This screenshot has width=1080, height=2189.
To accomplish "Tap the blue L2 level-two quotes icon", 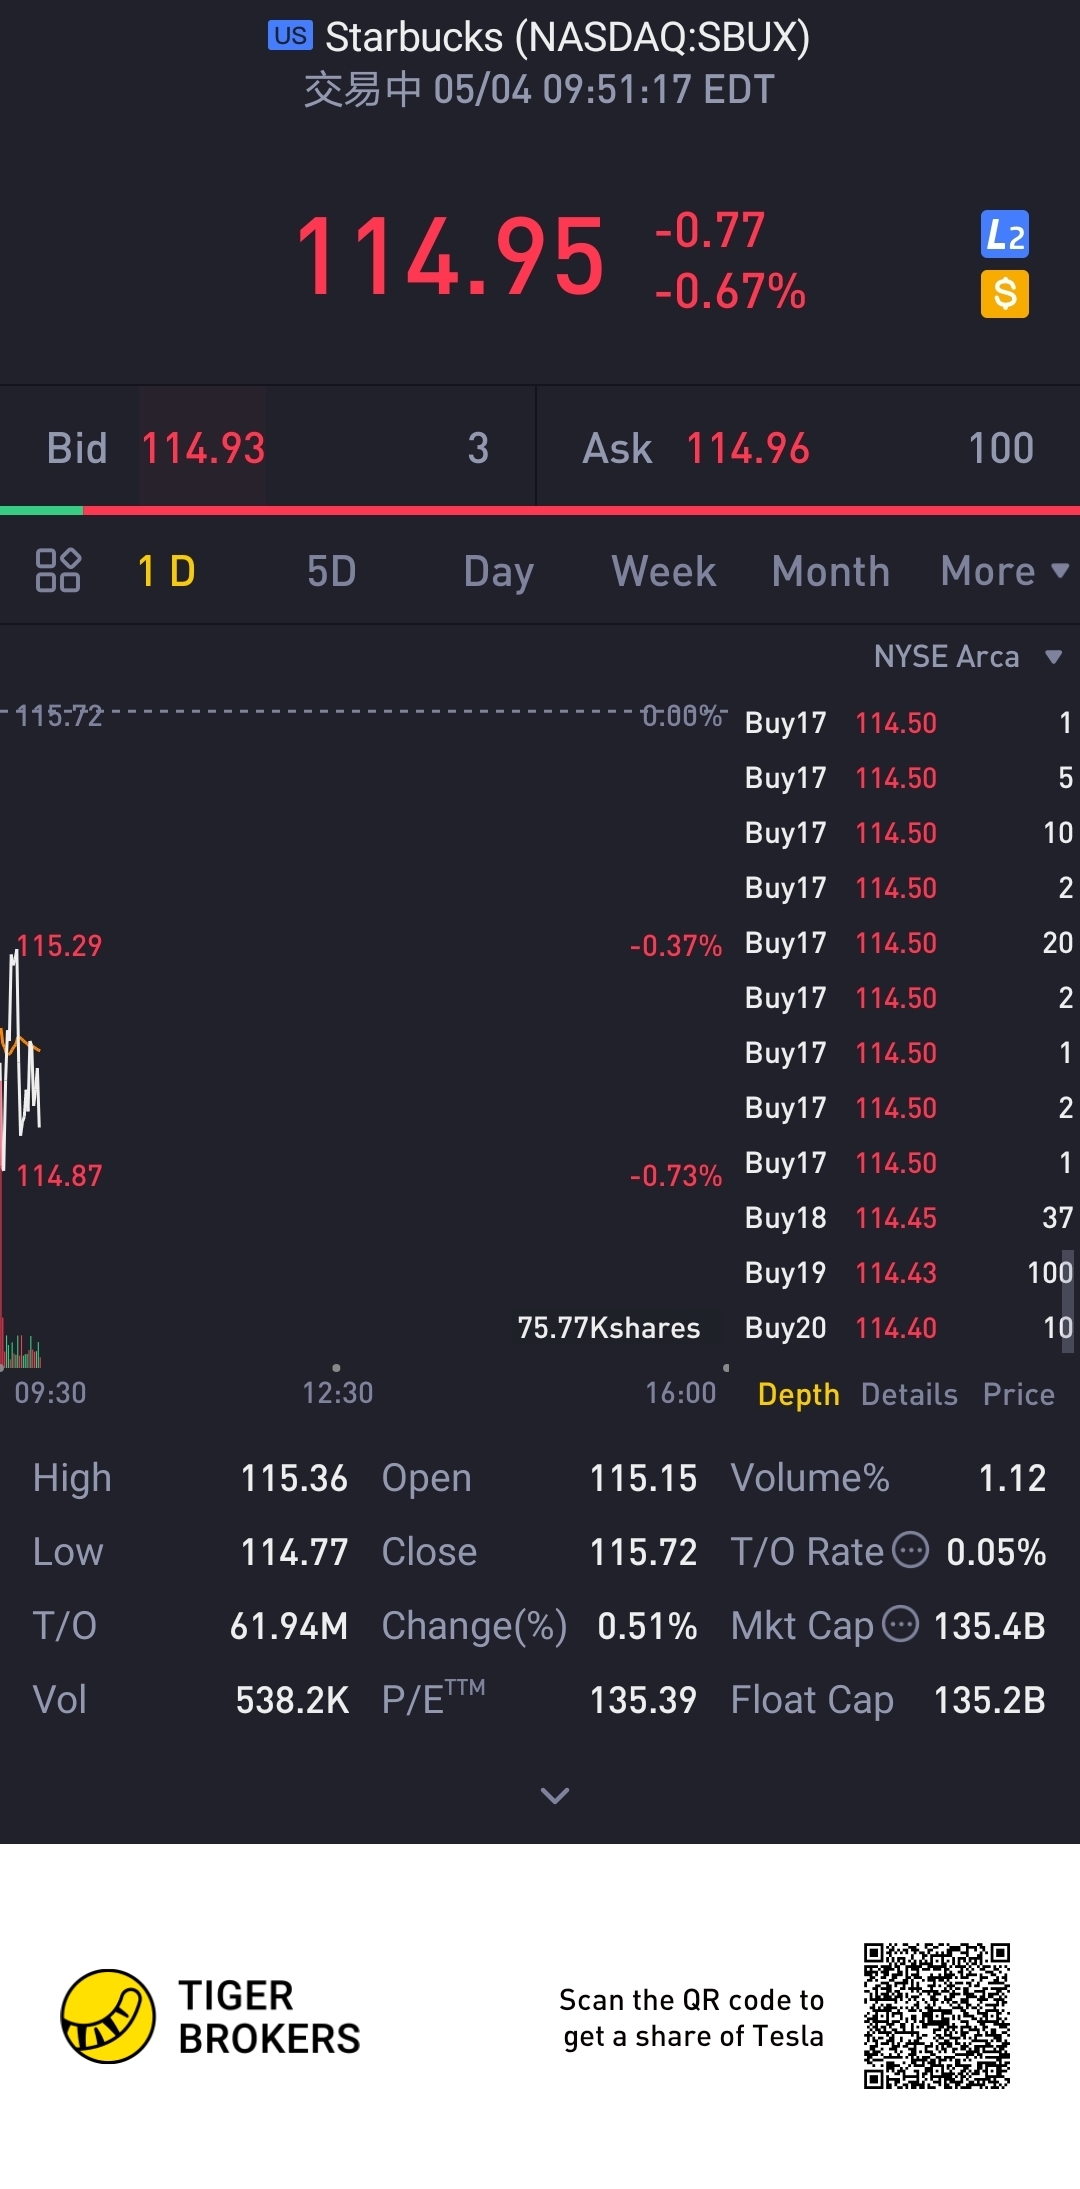I will click(x=1005, y=236).
